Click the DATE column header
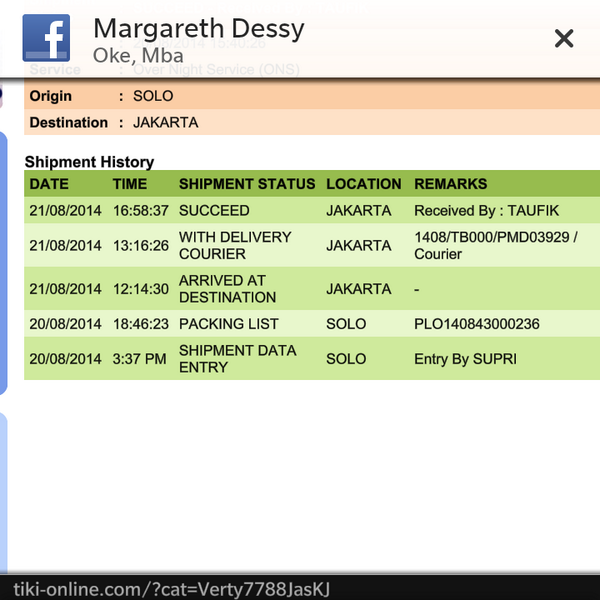This screenshot has width=600, height=600. 49,184
